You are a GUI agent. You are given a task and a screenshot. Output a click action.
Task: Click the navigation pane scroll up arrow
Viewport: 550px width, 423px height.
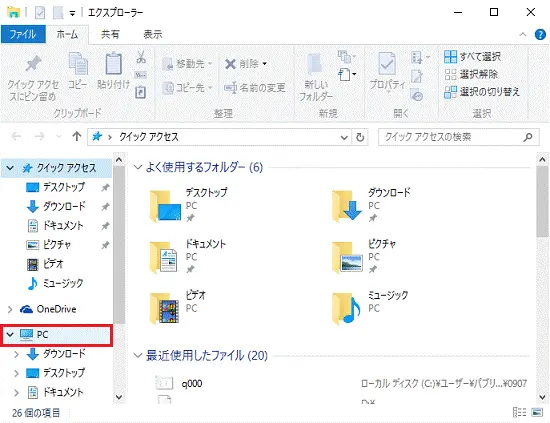tap(119, 160)
